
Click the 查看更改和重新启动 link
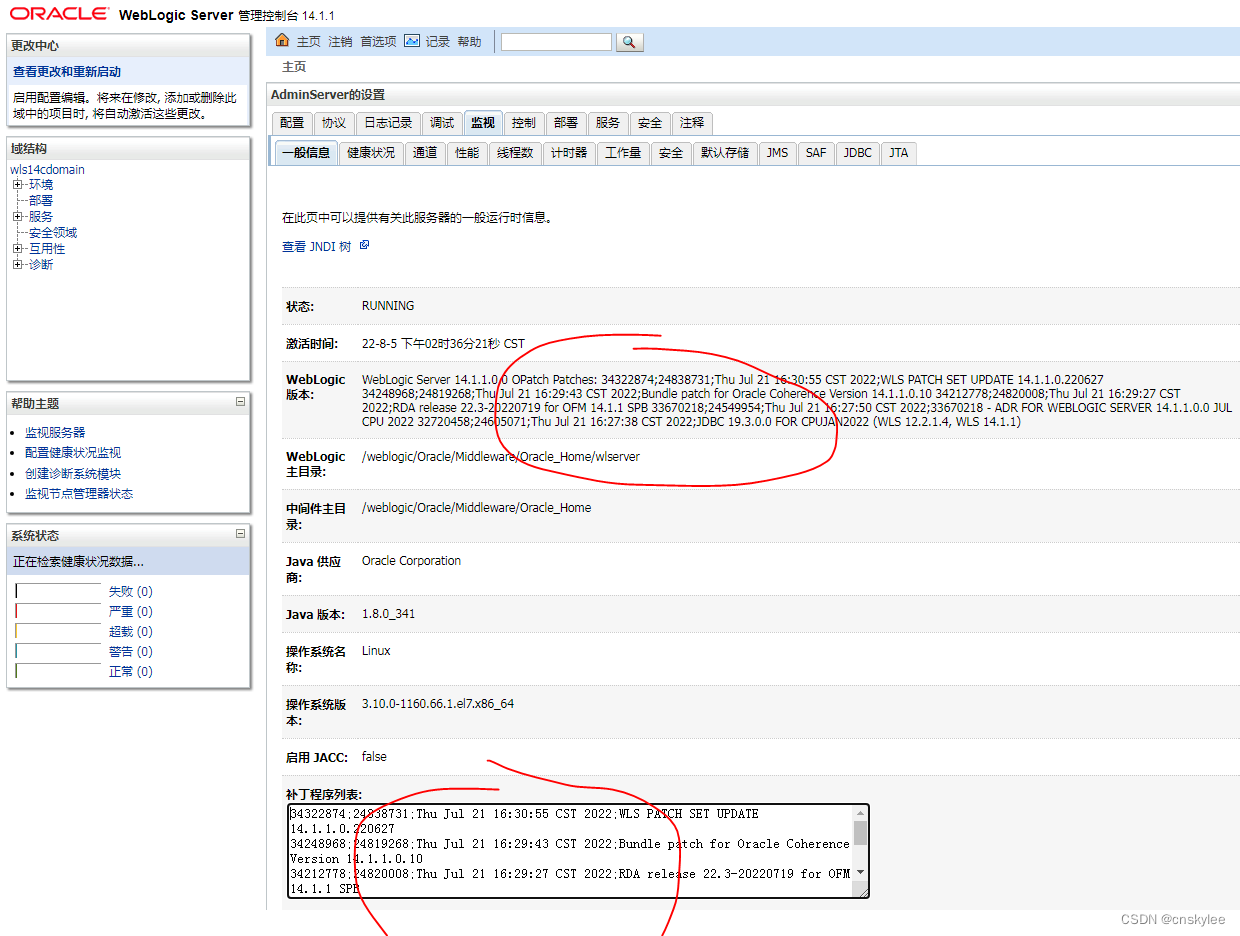click(68, 71)
